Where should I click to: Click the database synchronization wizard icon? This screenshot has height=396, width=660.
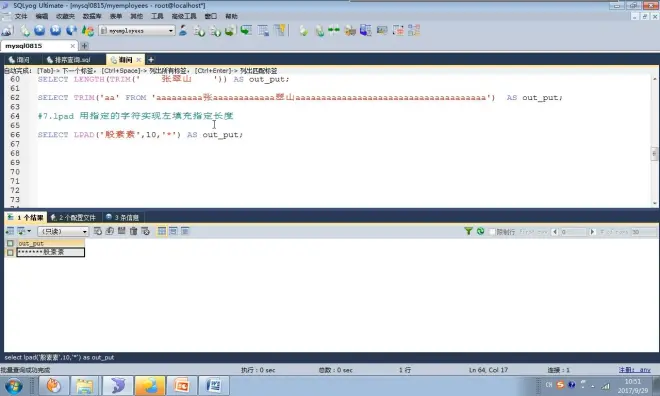(303, 30)
